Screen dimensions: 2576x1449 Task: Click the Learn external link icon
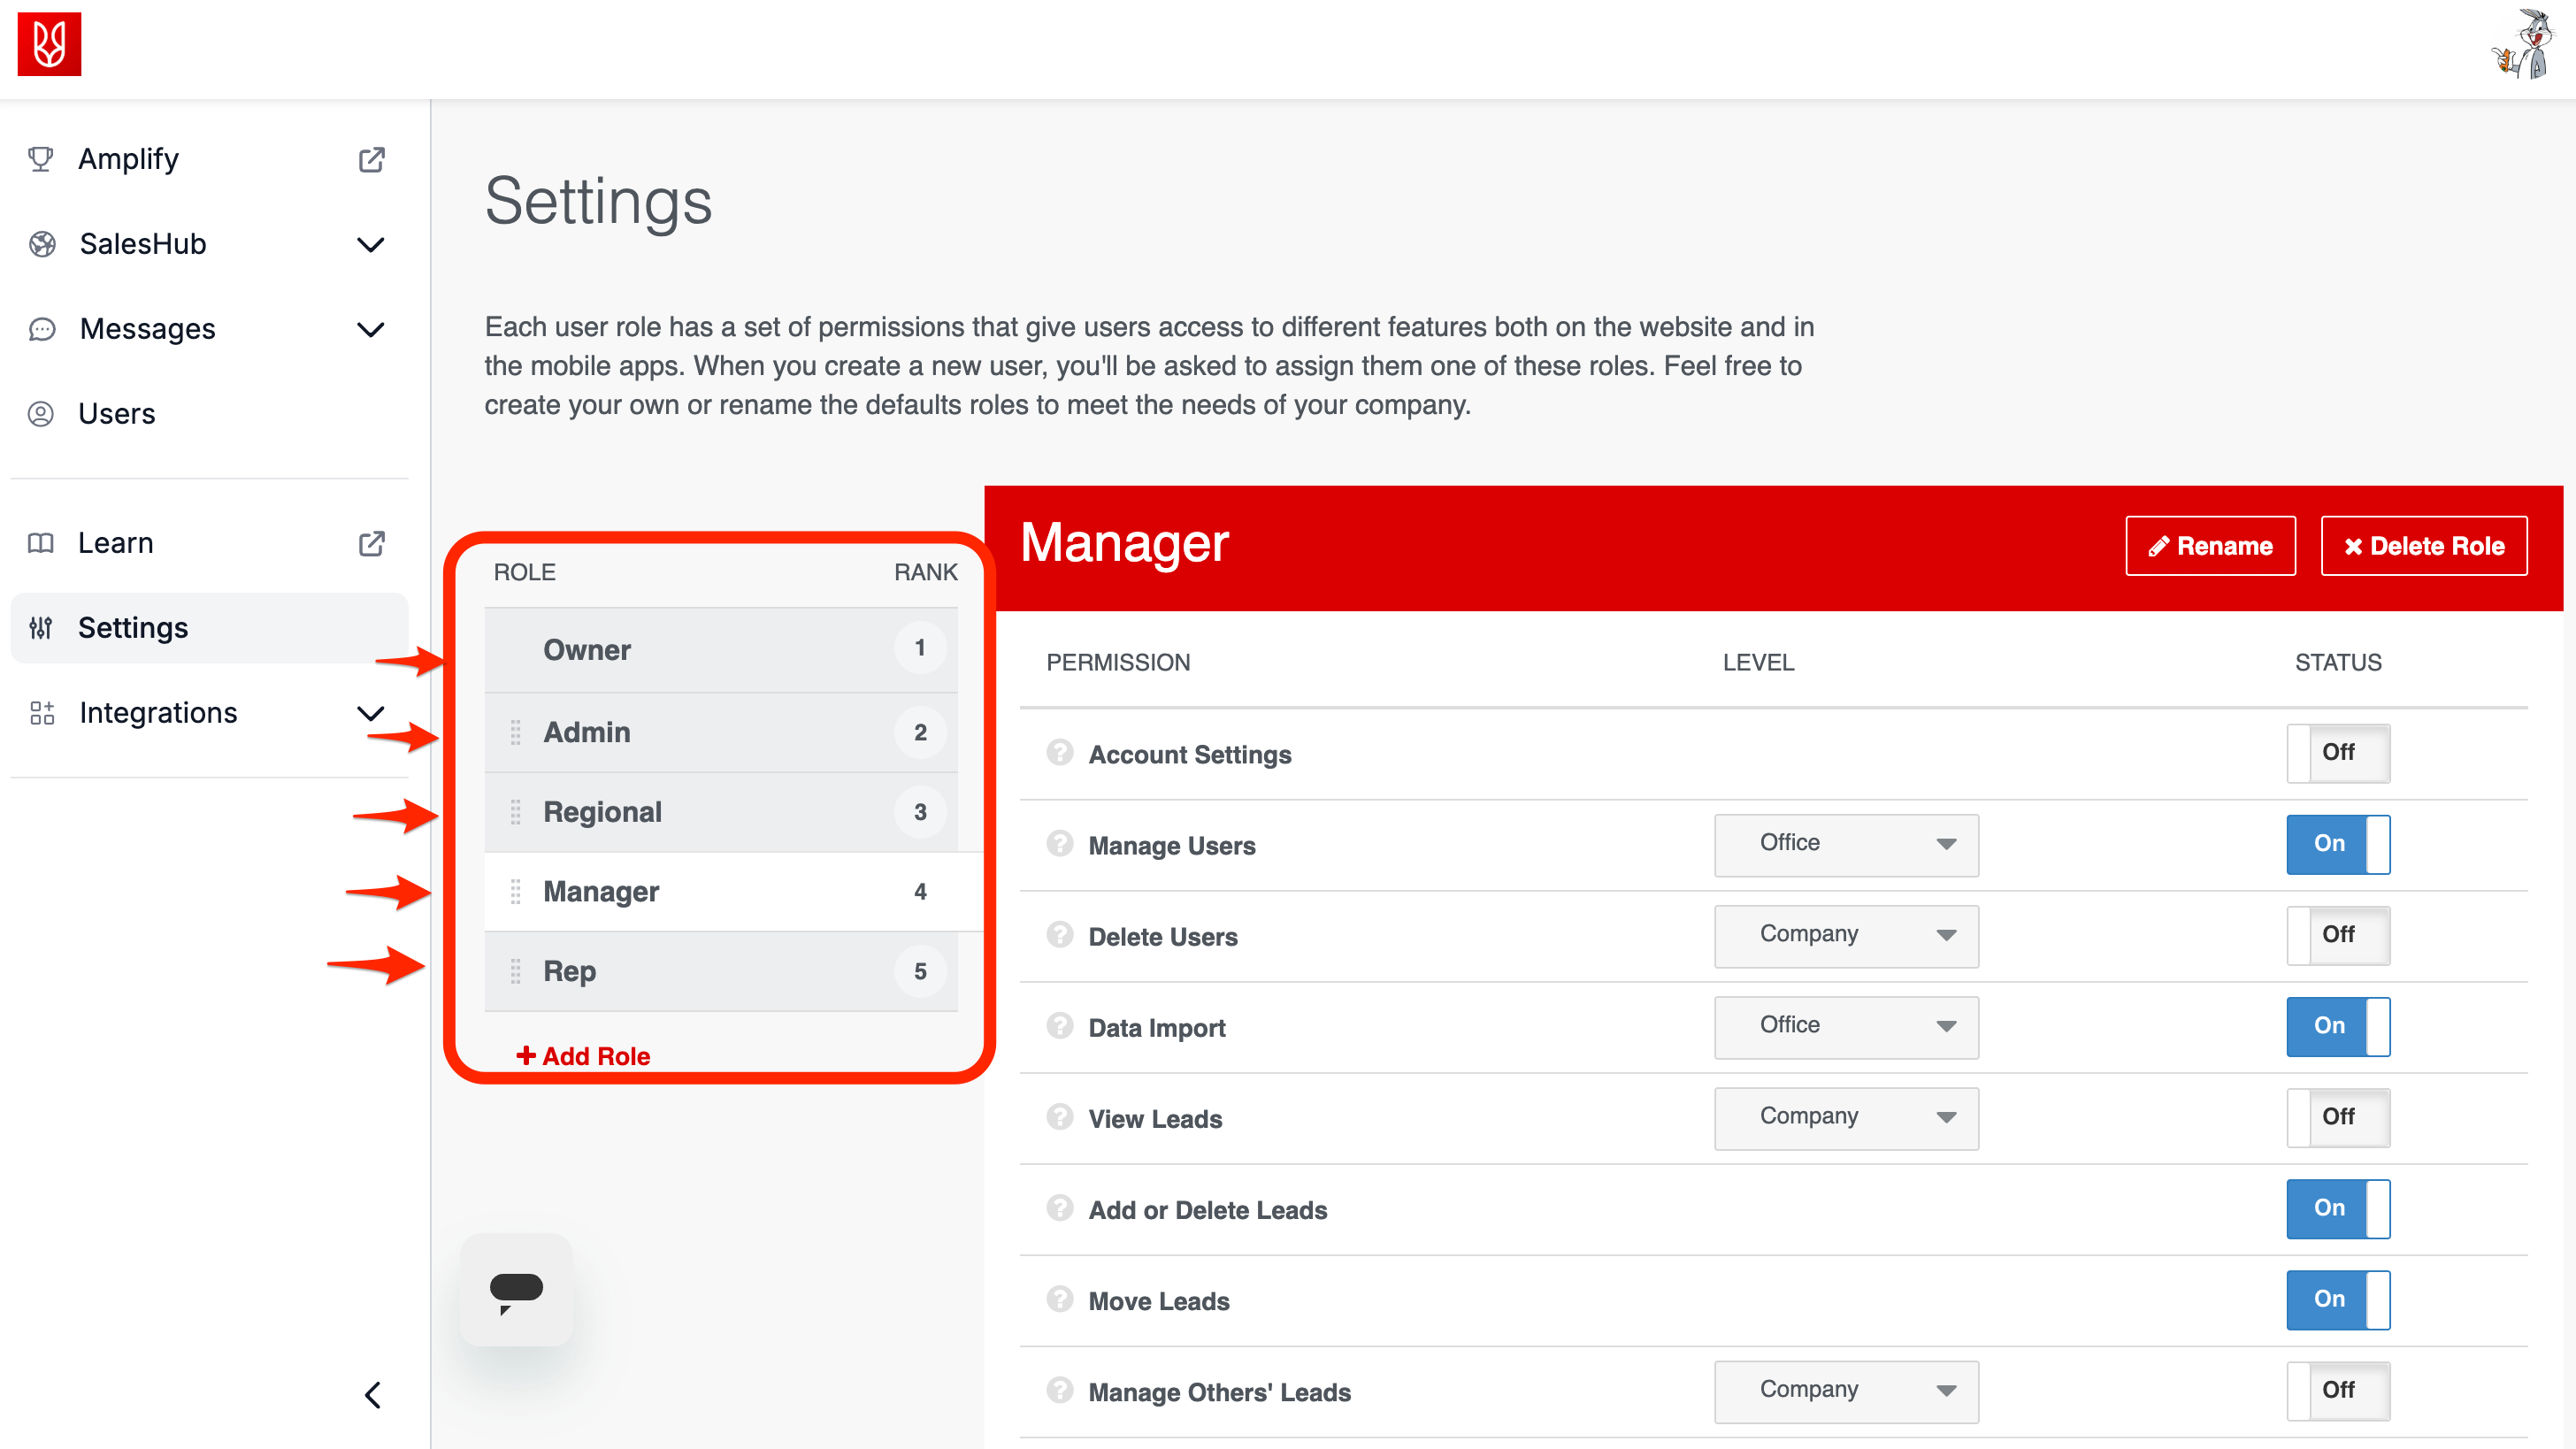coord(371,543)
